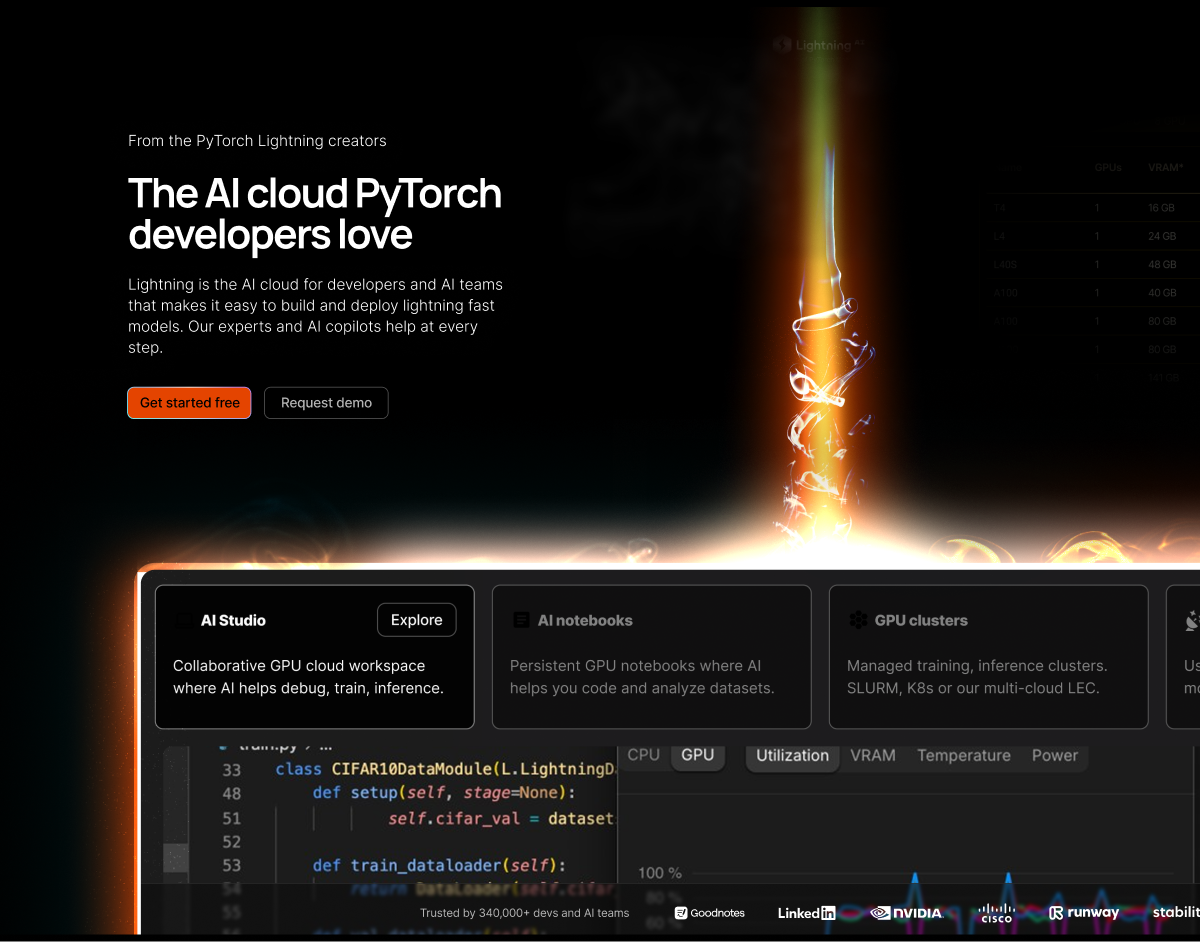Click the headline 'The AI cloud PyTorch developers love'
Image resolution: width=1200 pixels, height=942 pixels.
315,214
